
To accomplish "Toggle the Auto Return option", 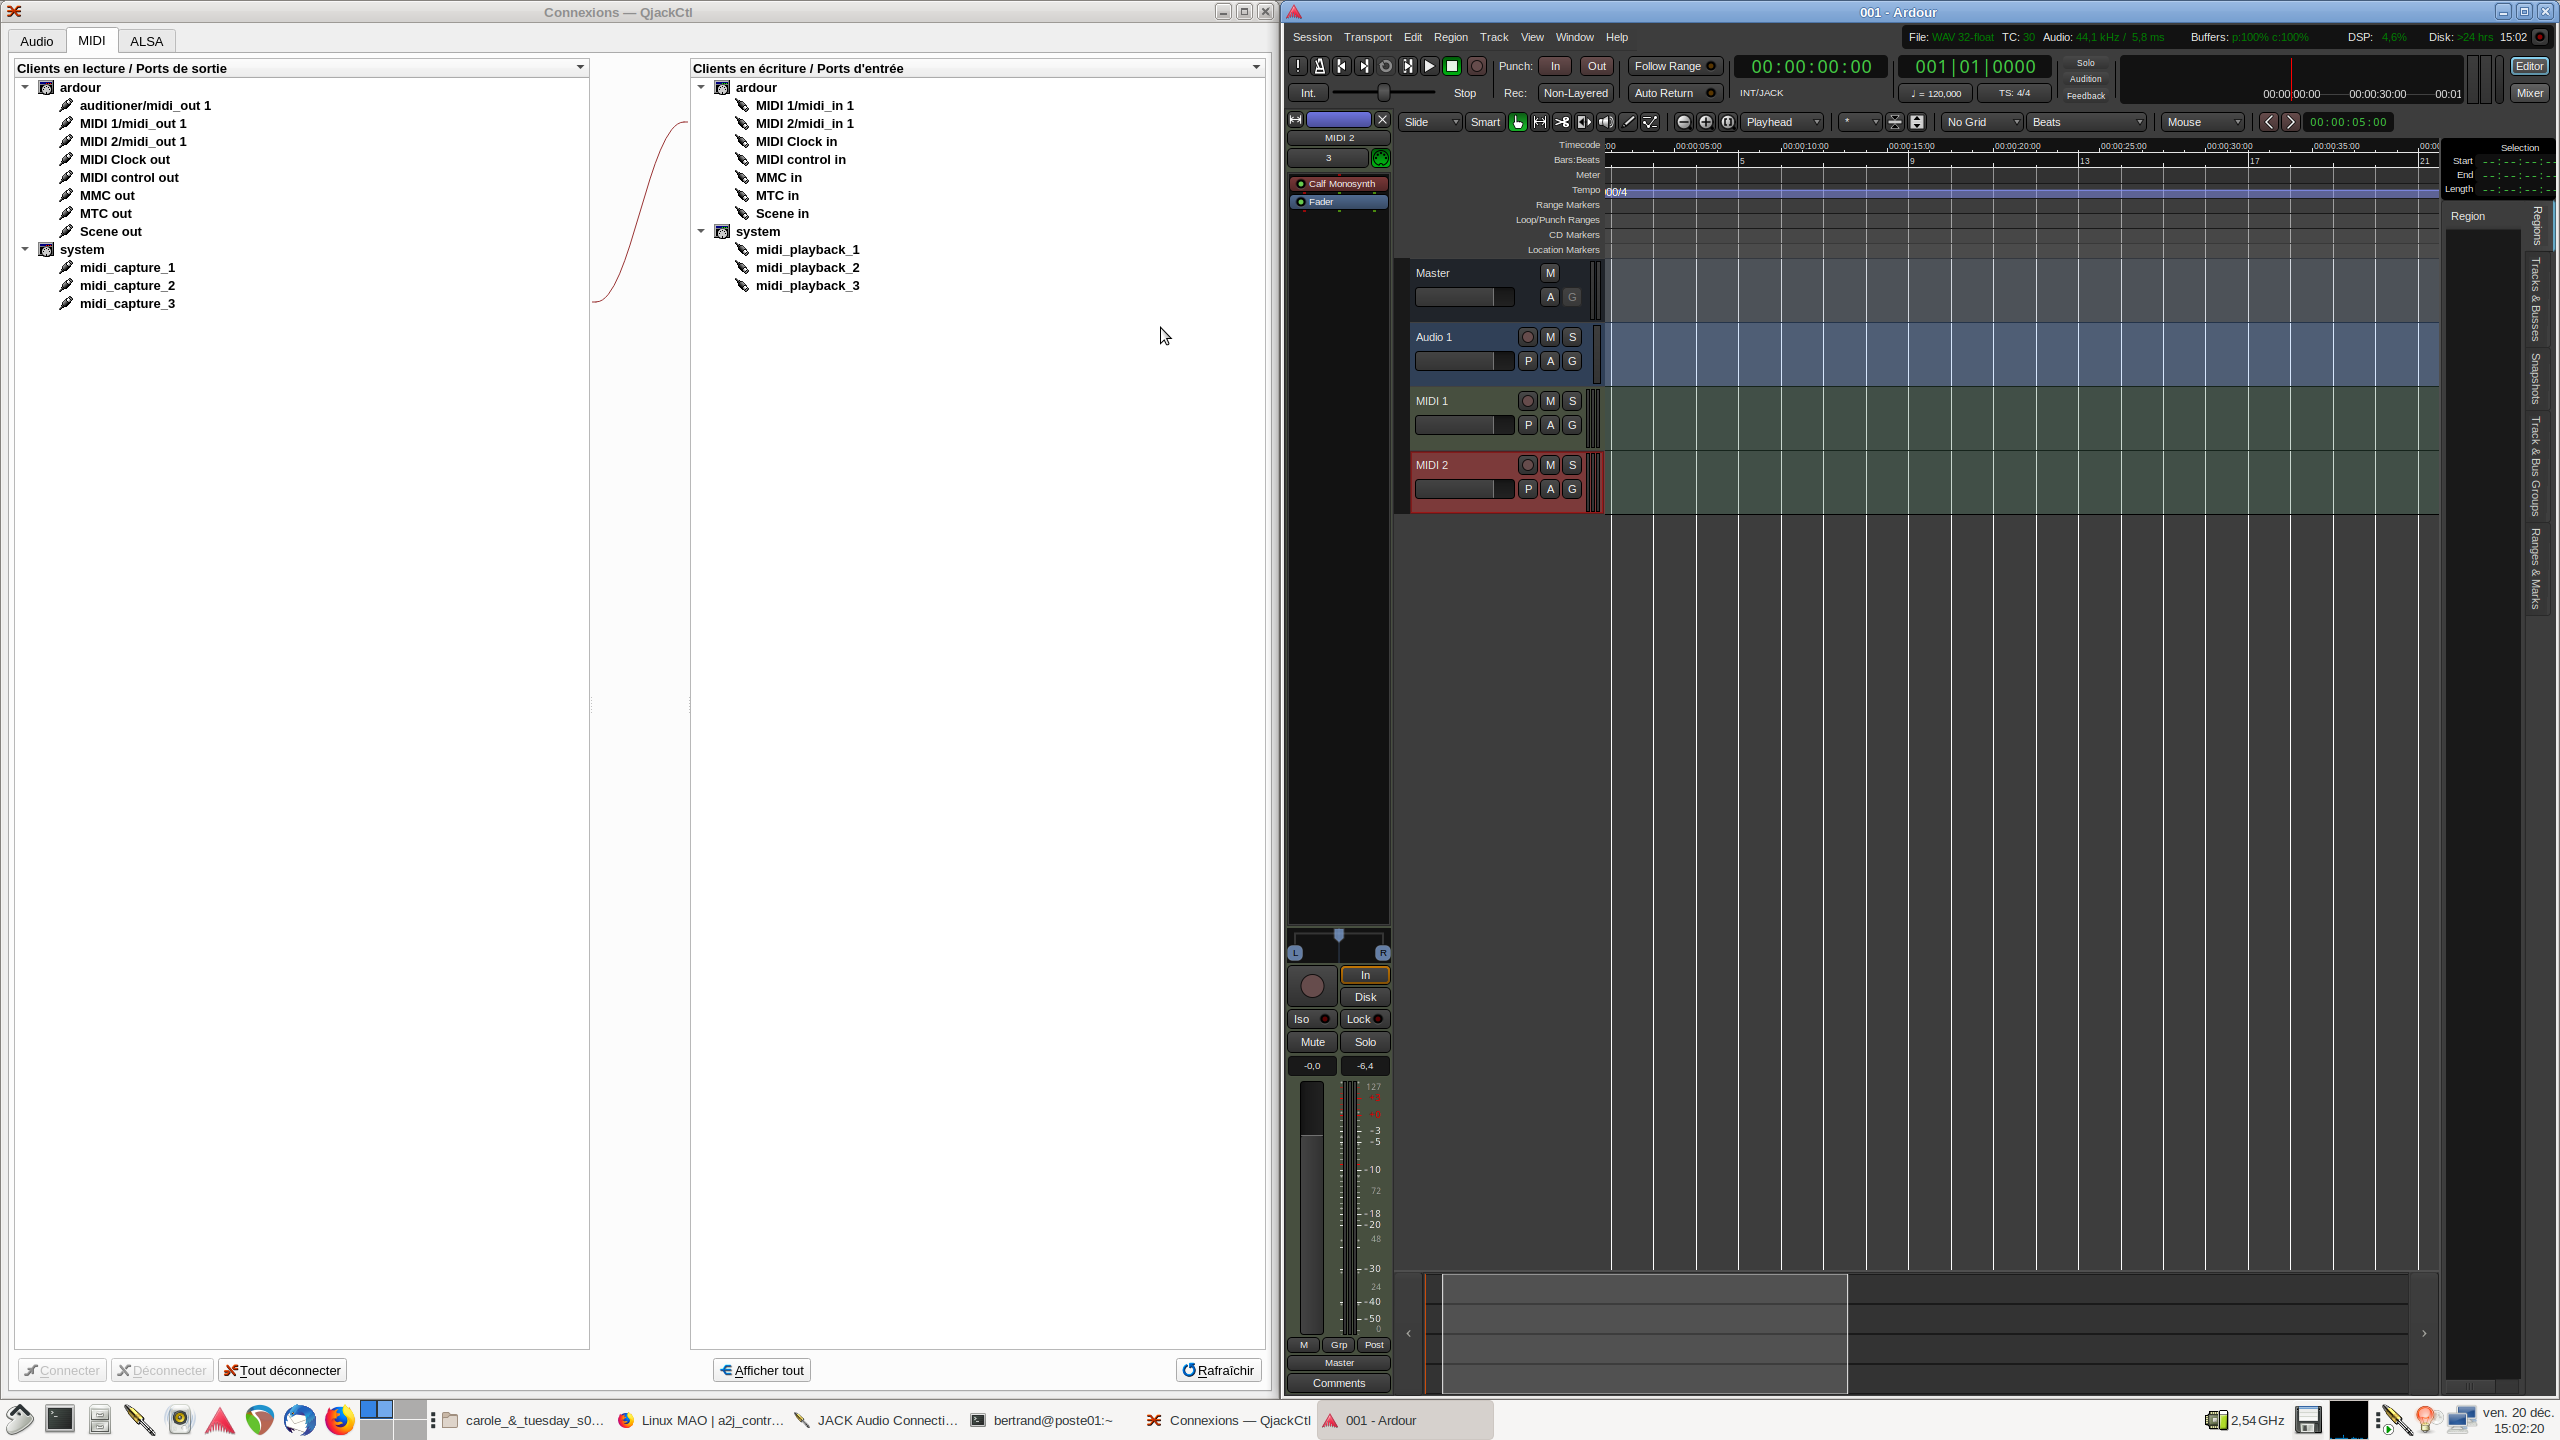I will coord(1674,93).
